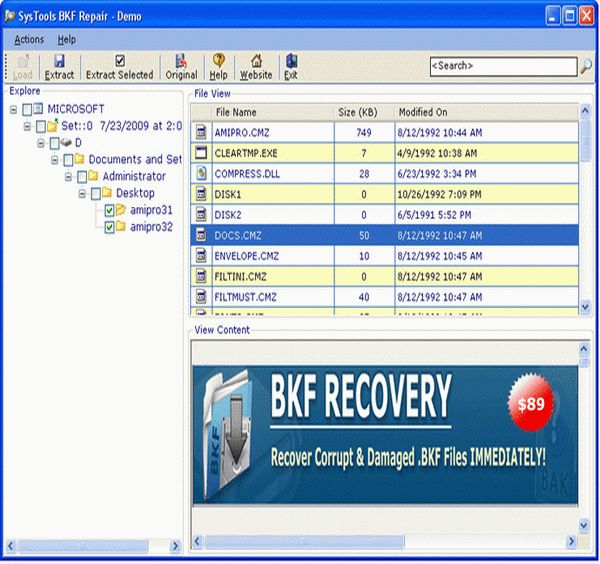Check the Administrator folder checkbox
The image size is (600, 564).
pyautogui.click(x=82, y=177)
